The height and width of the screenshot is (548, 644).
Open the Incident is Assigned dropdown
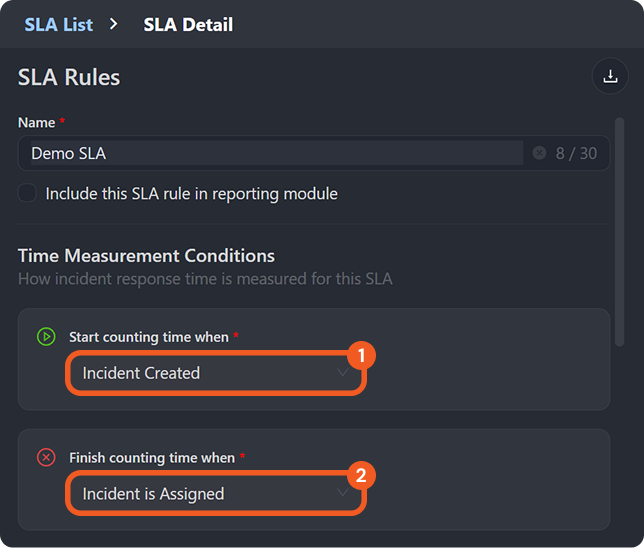tap(200, 494)
